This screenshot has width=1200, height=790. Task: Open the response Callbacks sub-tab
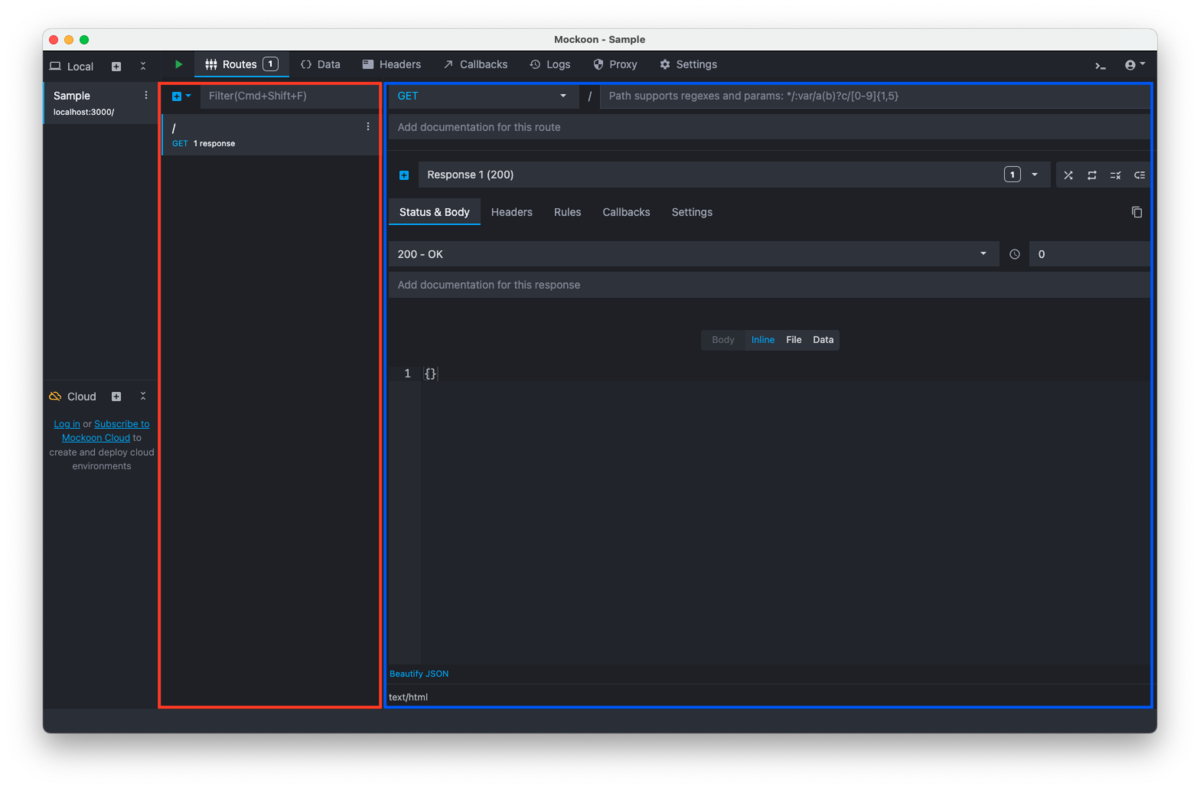[x=626, y=212]
